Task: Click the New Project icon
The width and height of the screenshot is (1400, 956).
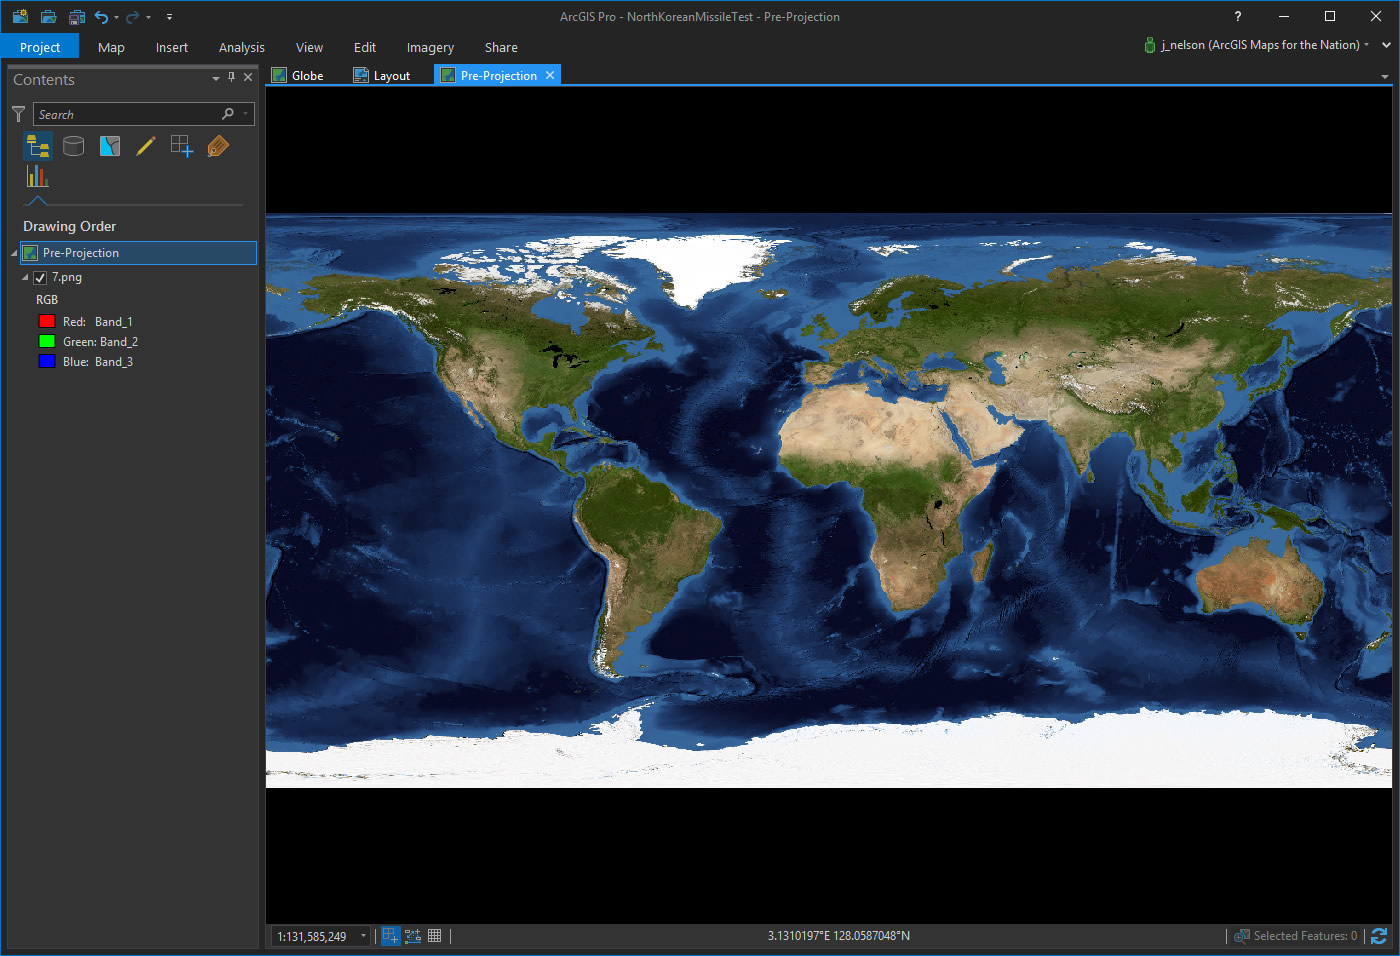Action: pyautogui.click(x=20, y=17)
